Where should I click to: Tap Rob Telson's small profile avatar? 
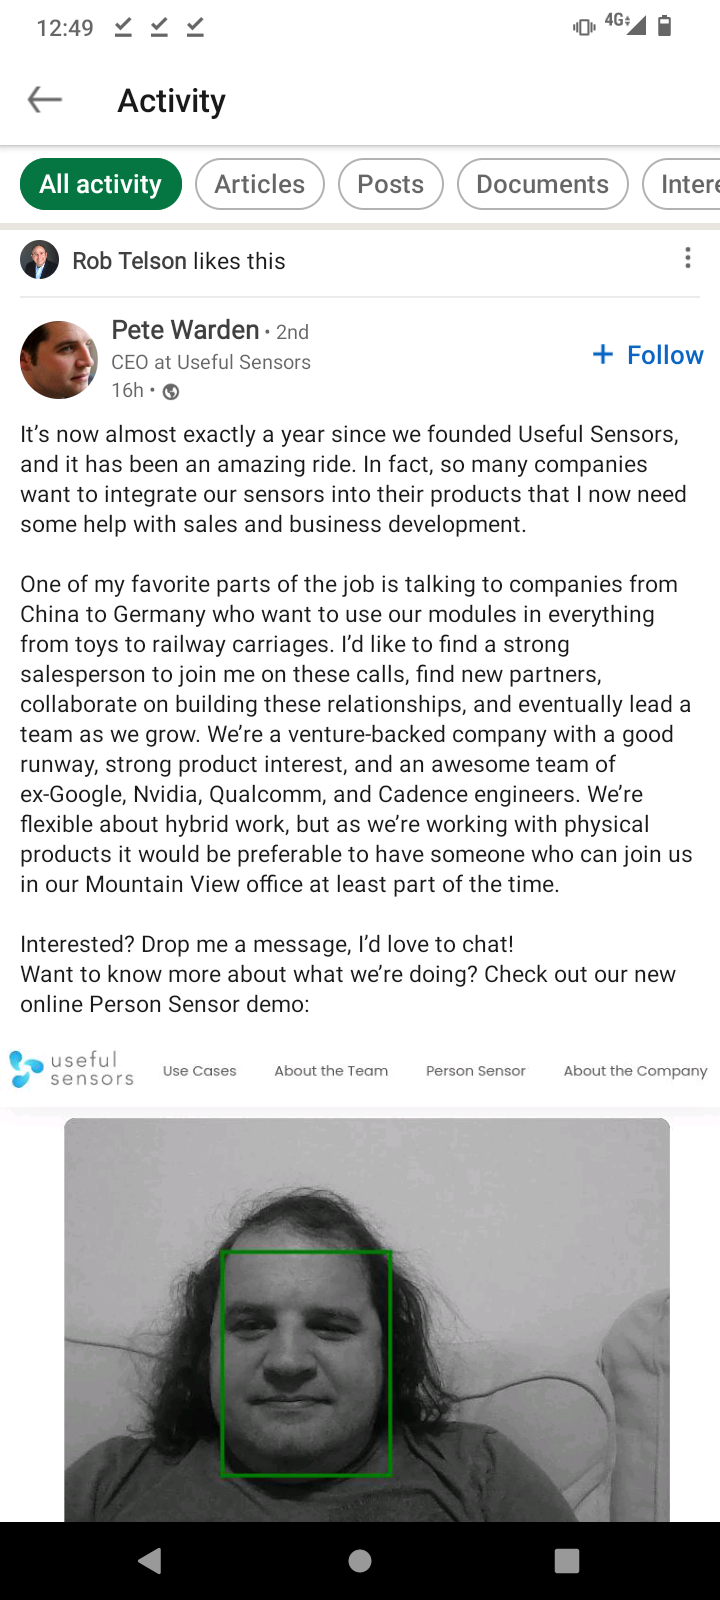(39, 260)
